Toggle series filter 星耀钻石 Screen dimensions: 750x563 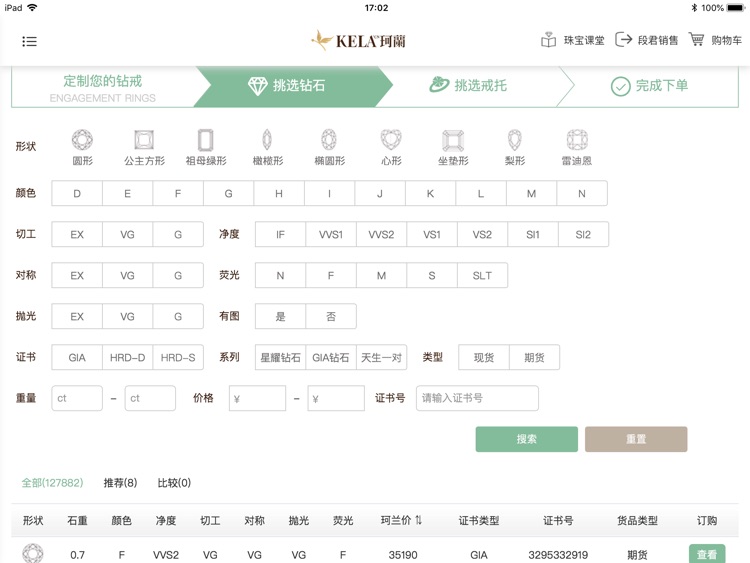[280, 357]
